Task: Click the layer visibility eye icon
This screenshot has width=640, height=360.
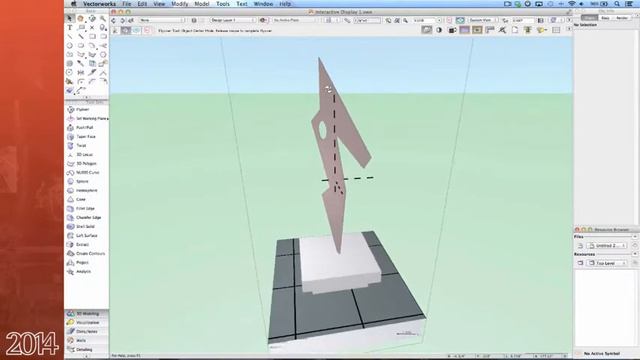Action: (263, 20)
